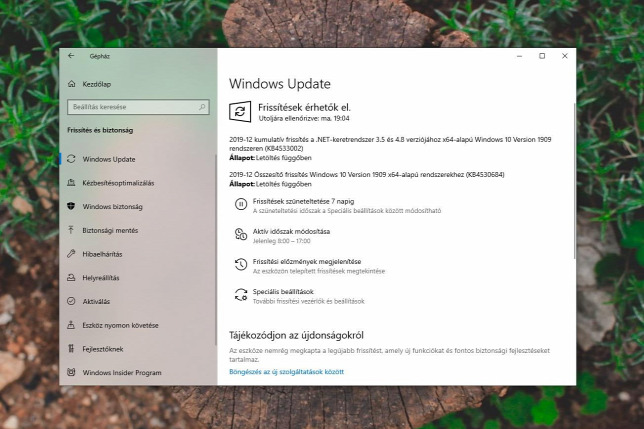Image resolution: width=644 pixels, height=429 pixels.
Task: Click the Hibaelhárítás wrench icon
Action: point(71,254)
